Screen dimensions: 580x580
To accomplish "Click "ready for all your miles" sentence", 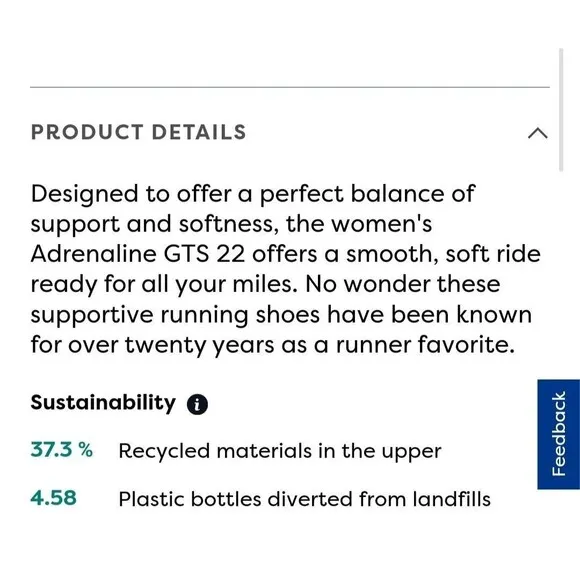I will [x=164, y=285].
